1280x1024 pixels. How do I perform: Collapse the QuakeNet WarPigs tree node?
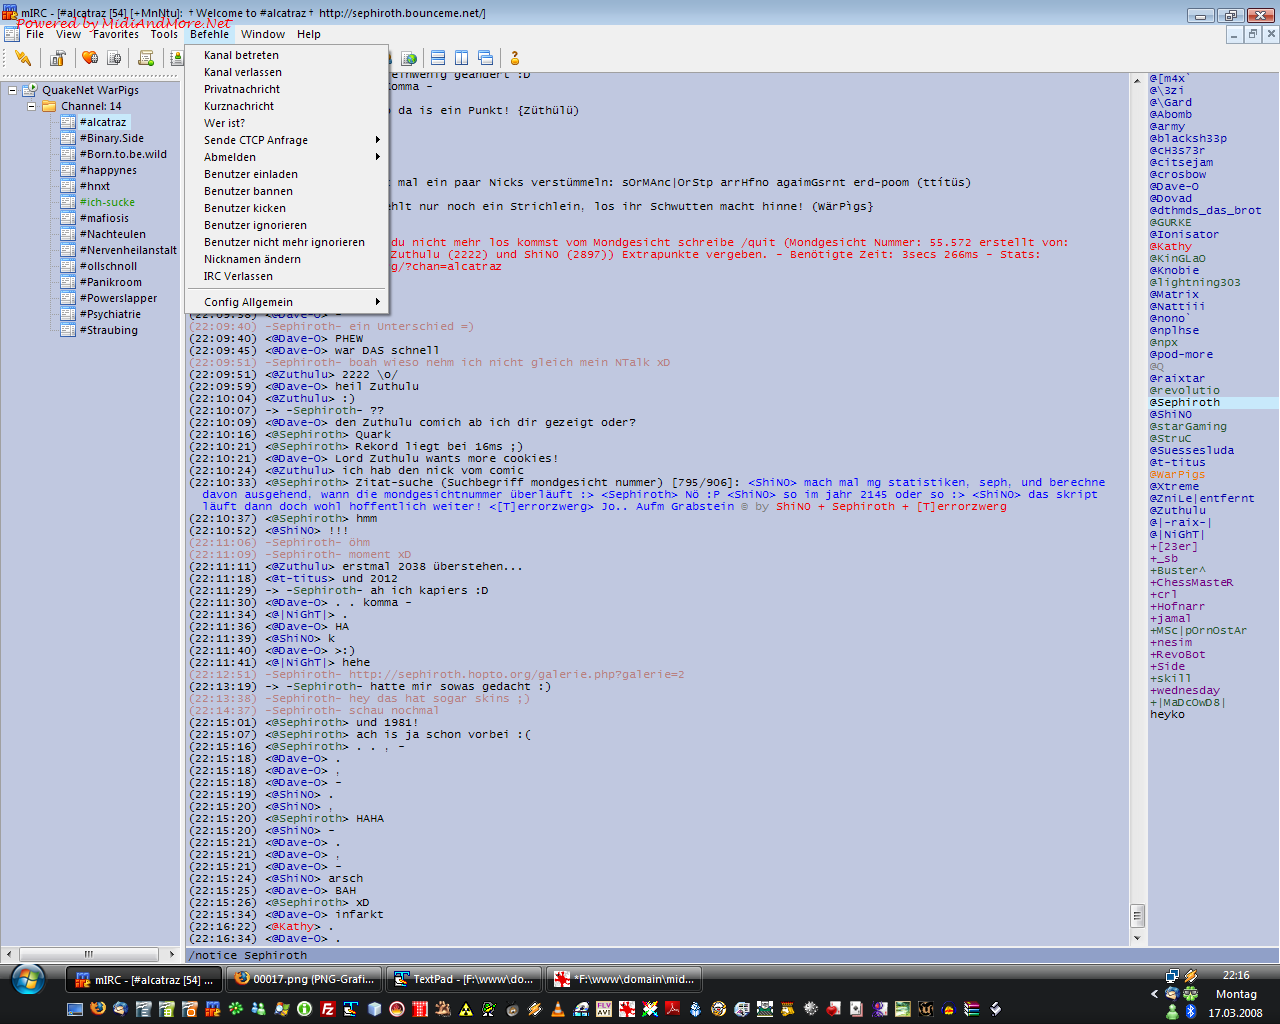point(13,90)
